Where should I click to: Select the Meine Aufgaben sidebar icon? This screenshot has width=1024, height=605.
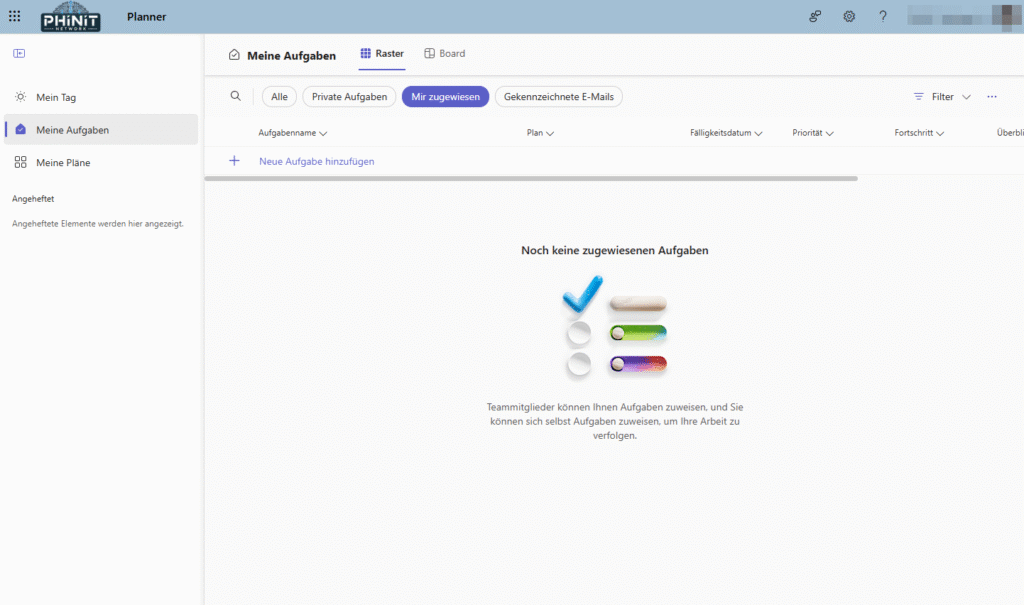click(x=19, y=129)
